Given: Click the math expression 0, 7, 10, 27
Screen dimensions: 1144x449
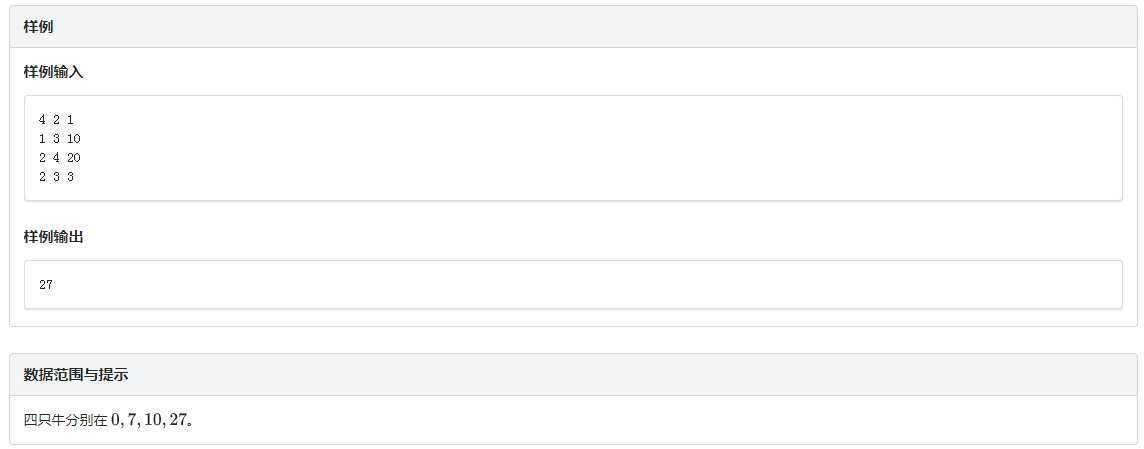Looking at the screenshot, I should pyautogui.click(x=149, y=420).
